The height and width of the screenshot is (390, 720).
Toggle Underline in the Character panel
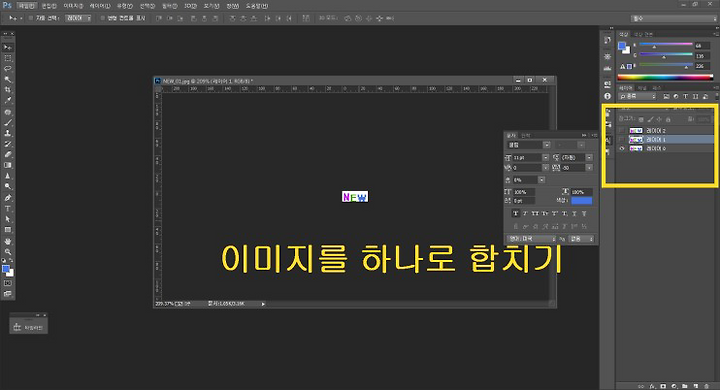pyautogui.click(x=574, y=214)
